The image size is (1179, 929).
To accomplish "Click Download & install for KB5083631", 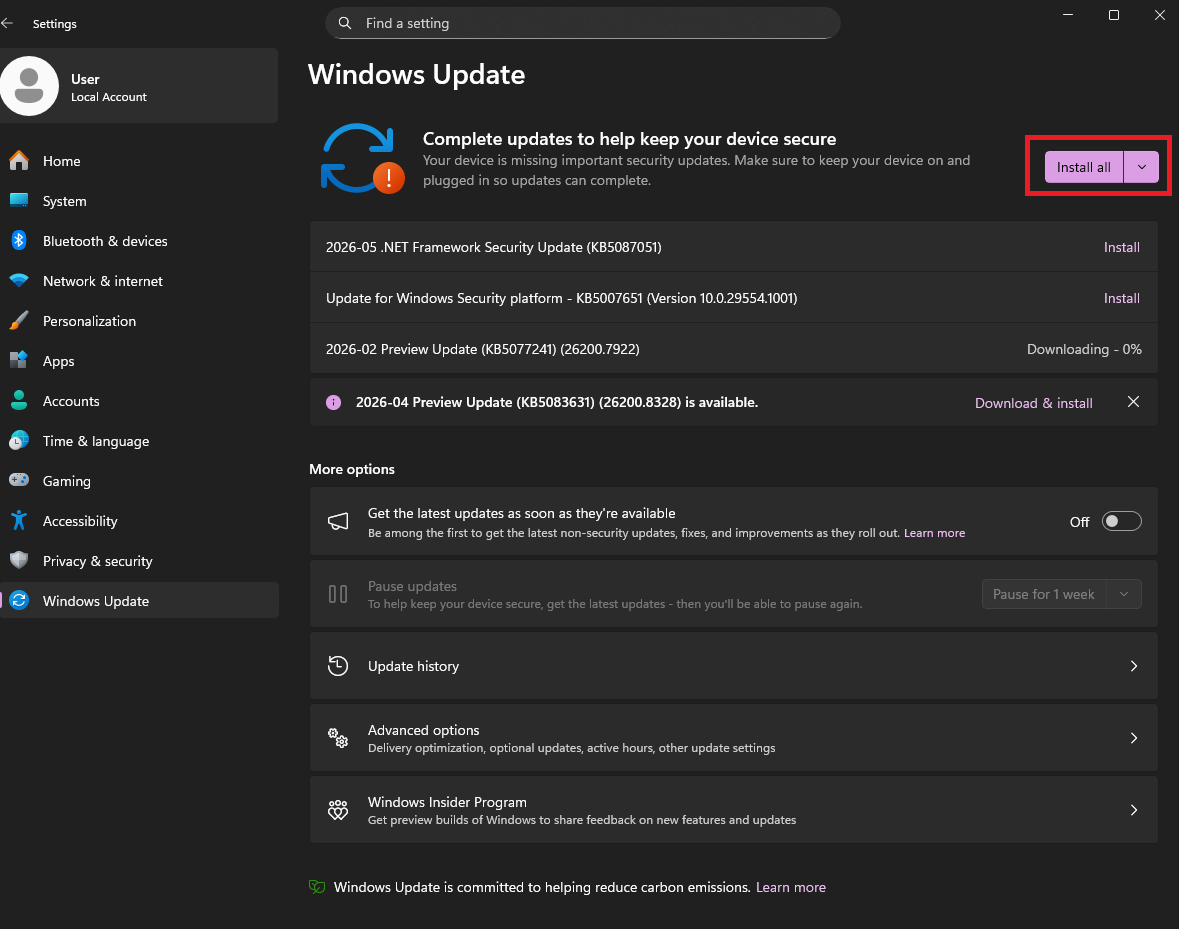I will point(1033,403).
